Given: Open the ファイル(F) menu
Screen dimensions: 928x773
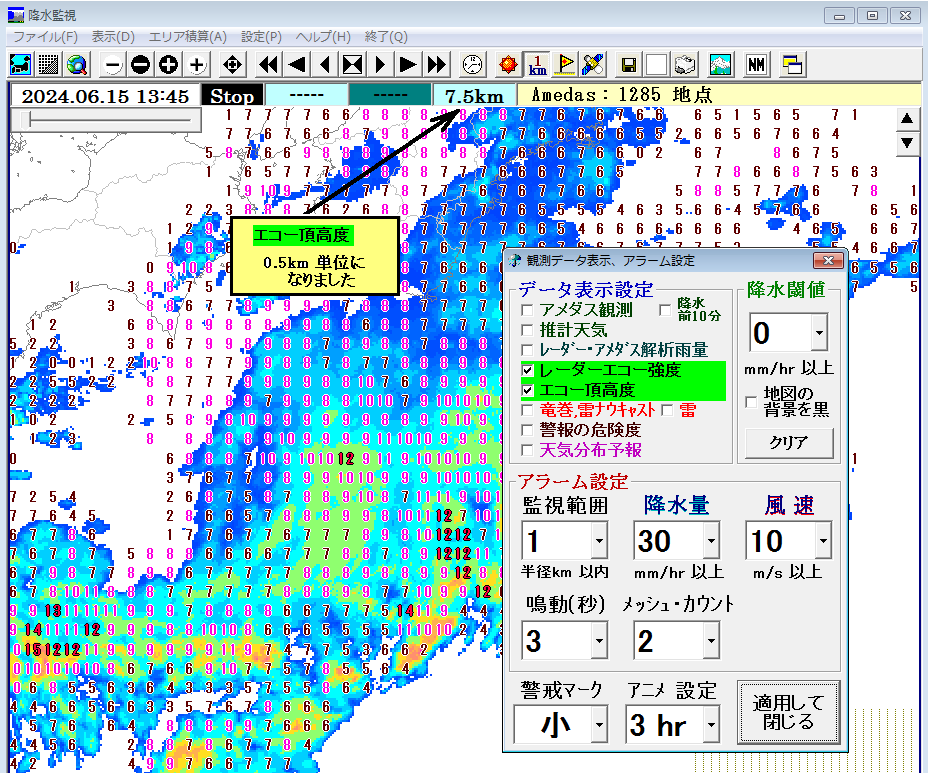Looking at the screenshot, I should 46,37.
